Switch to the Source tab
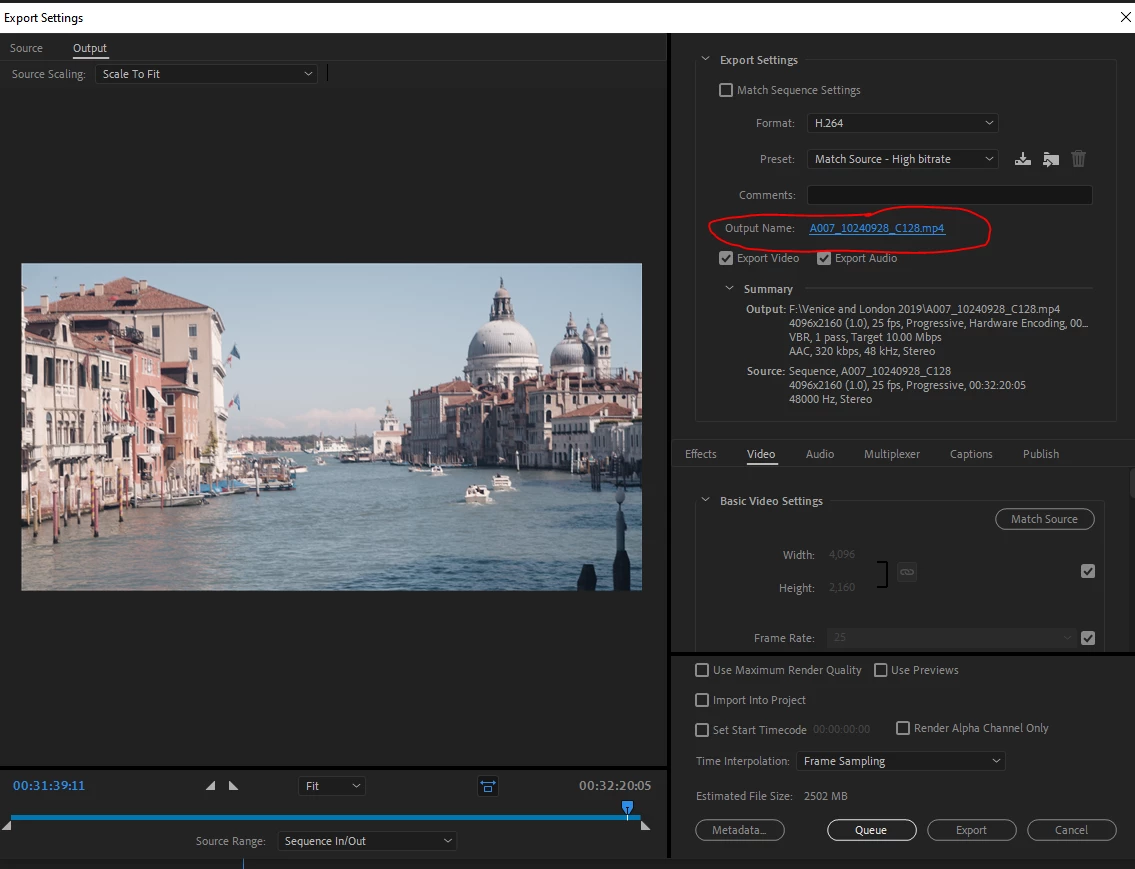Image resolution: width=1135 pixels, height=869 pixels. click(x=26, y=48)
